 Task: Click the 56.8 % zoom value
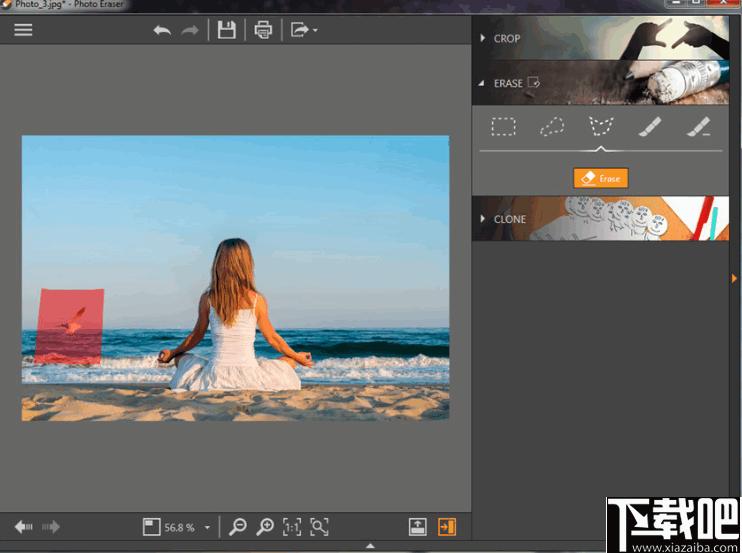click(x=179, y=527)
